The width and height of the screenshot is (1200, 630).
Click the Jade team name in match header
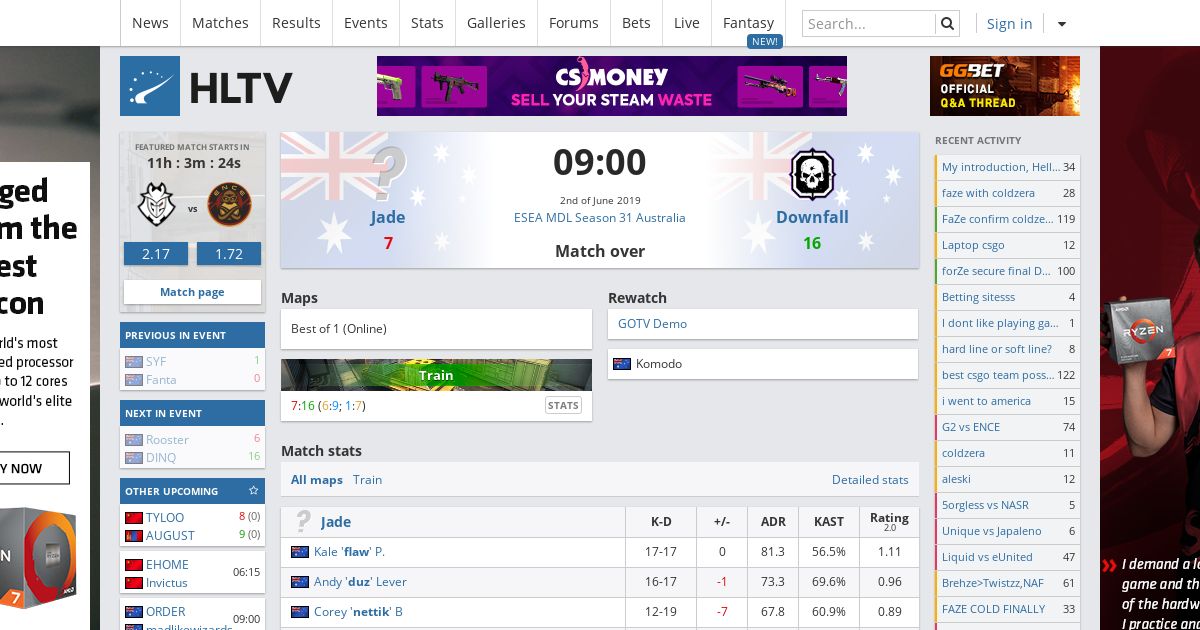click(388, 217)
